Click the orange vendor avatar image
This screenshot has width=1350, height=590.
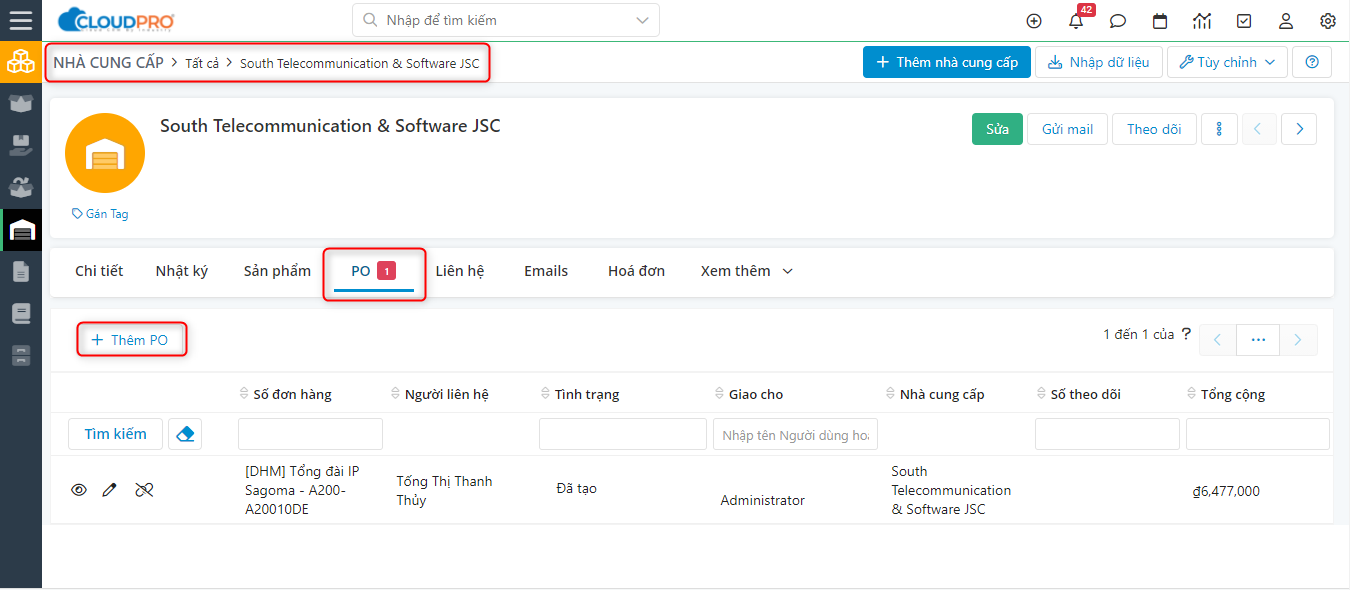tap(105, 153)
